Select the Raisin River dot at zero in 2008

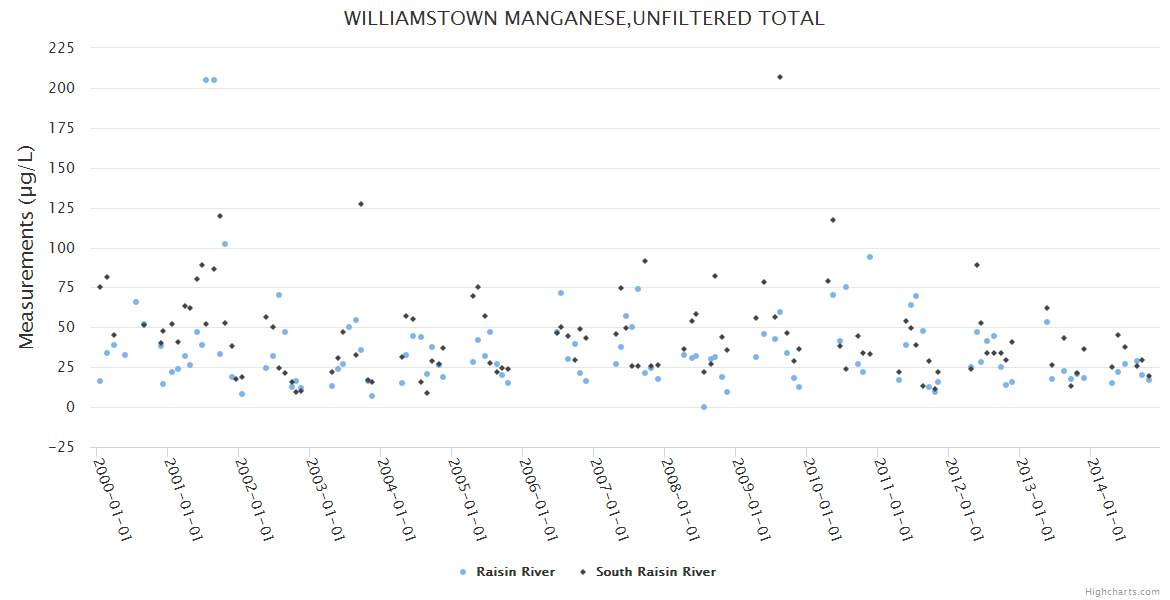click(x=704, y=407)
